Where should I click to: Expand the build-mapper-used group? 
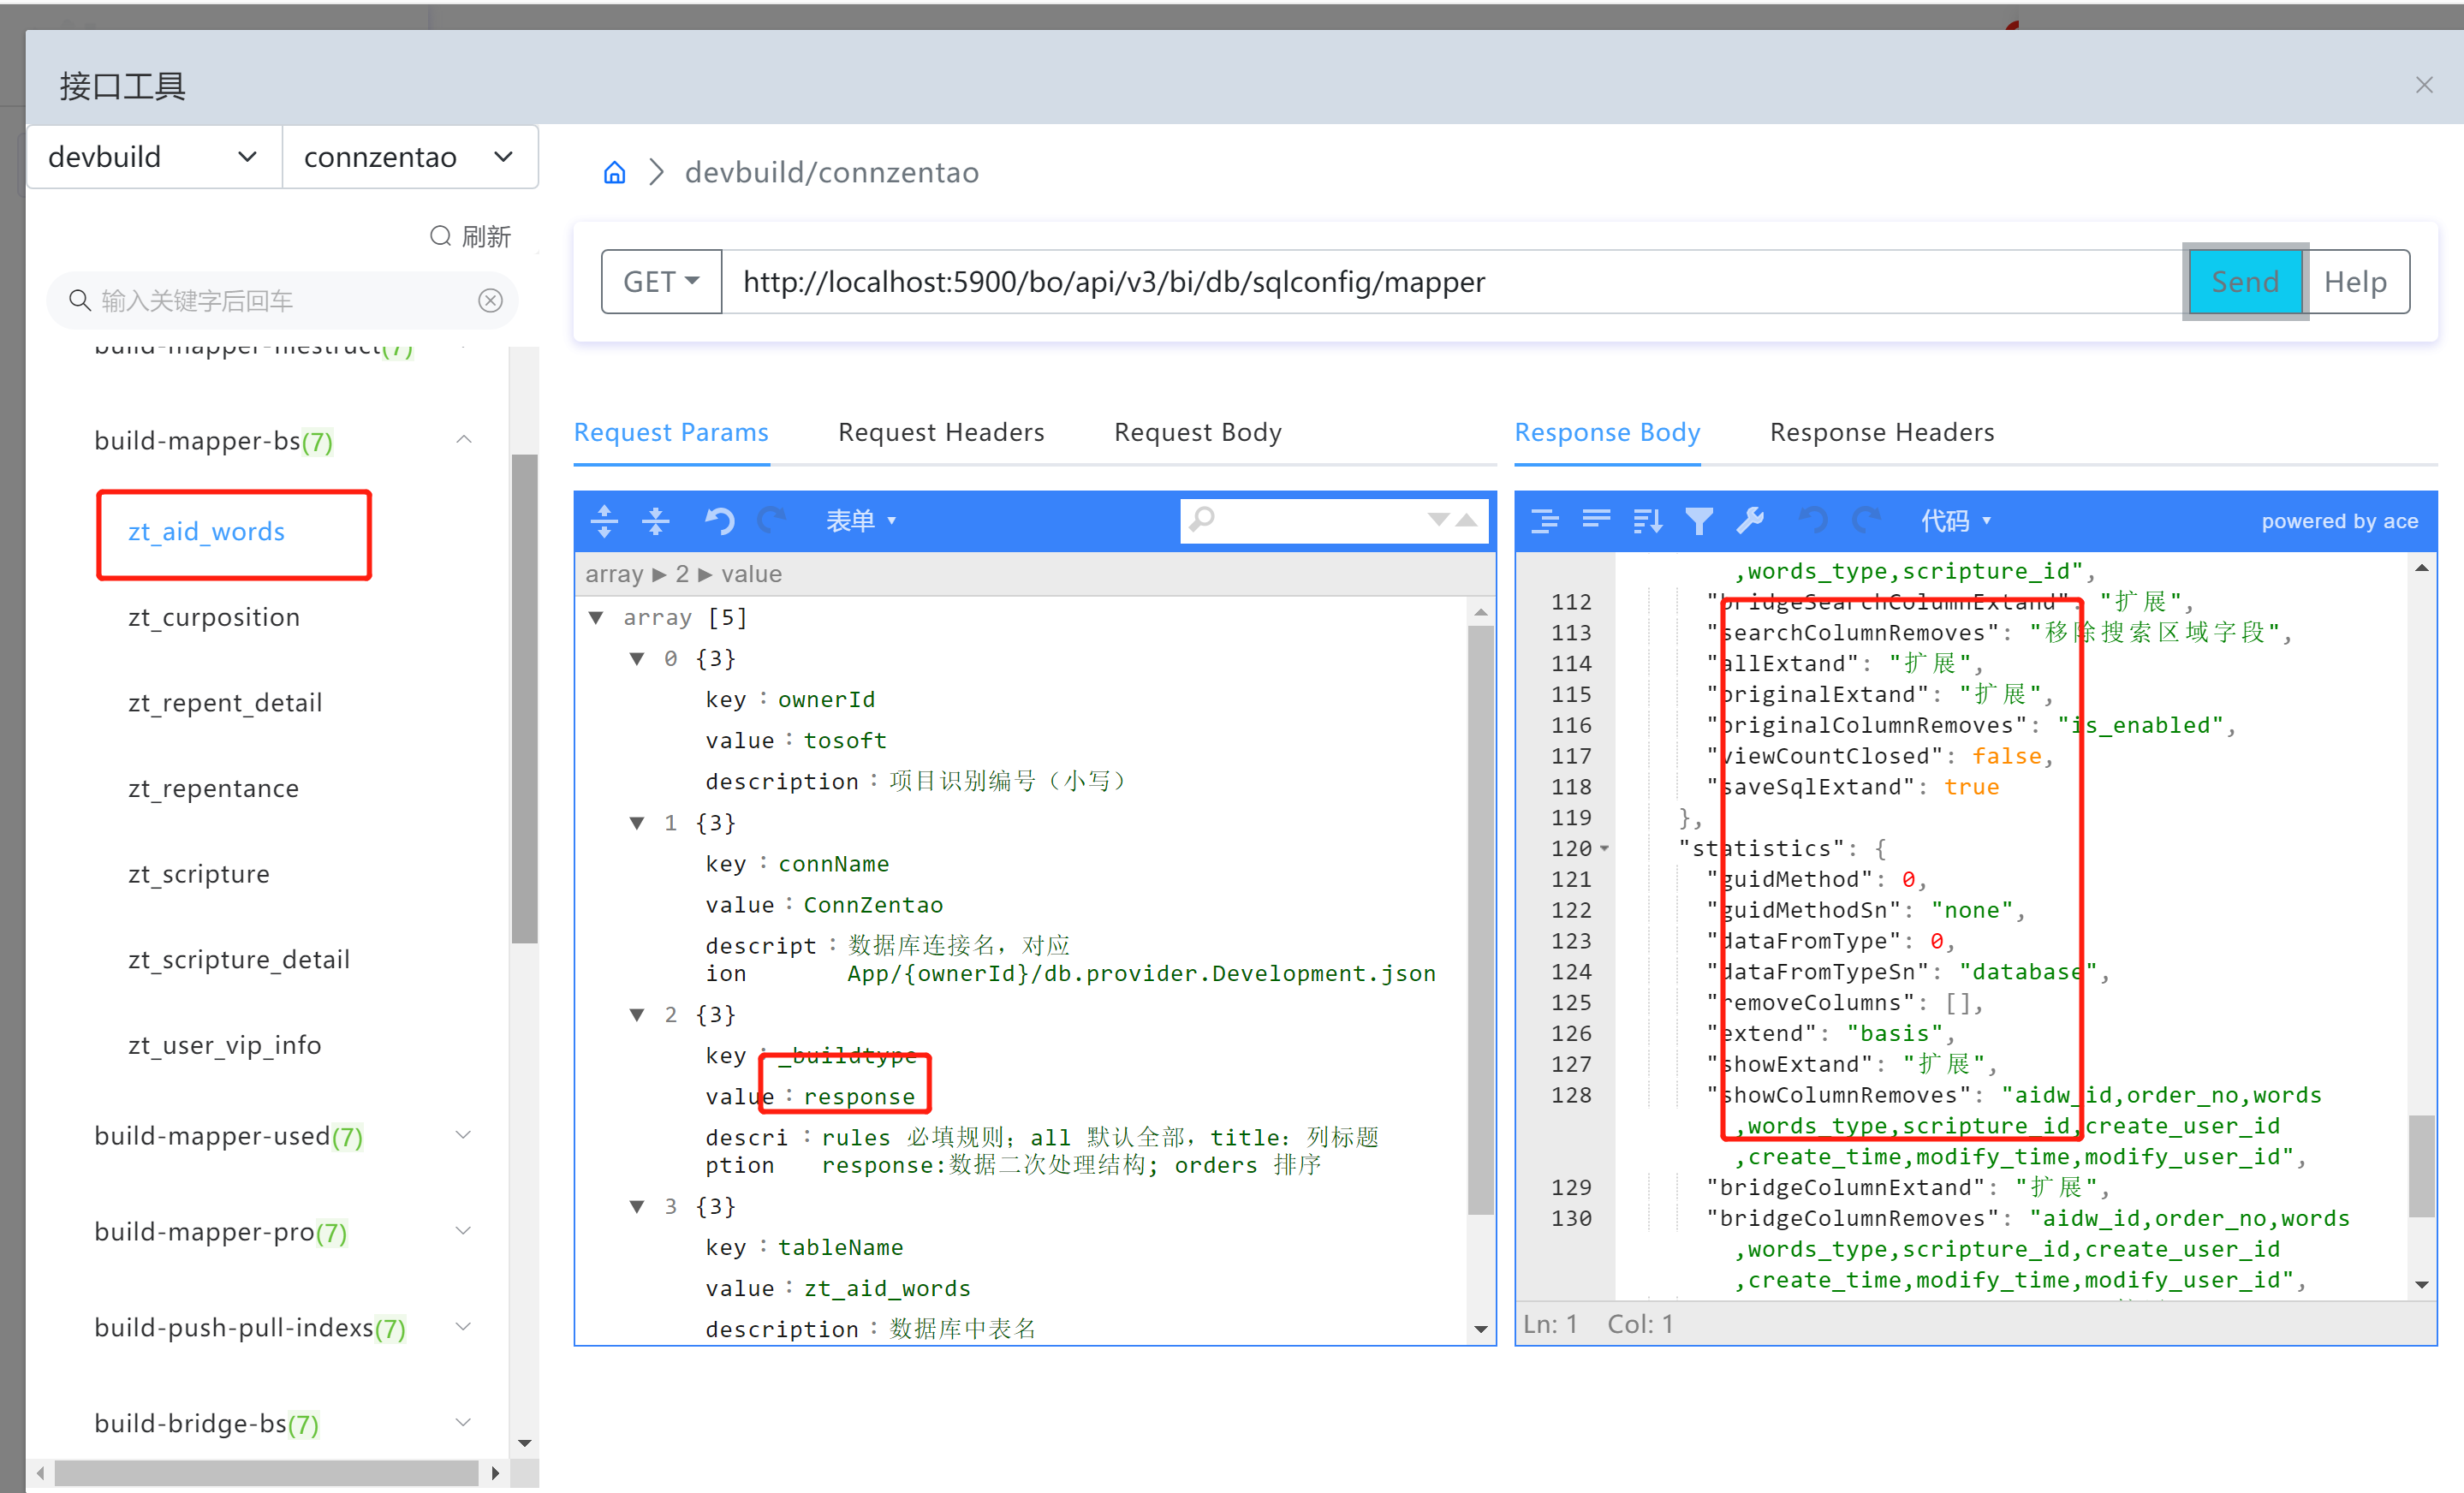pos(464,1135)
